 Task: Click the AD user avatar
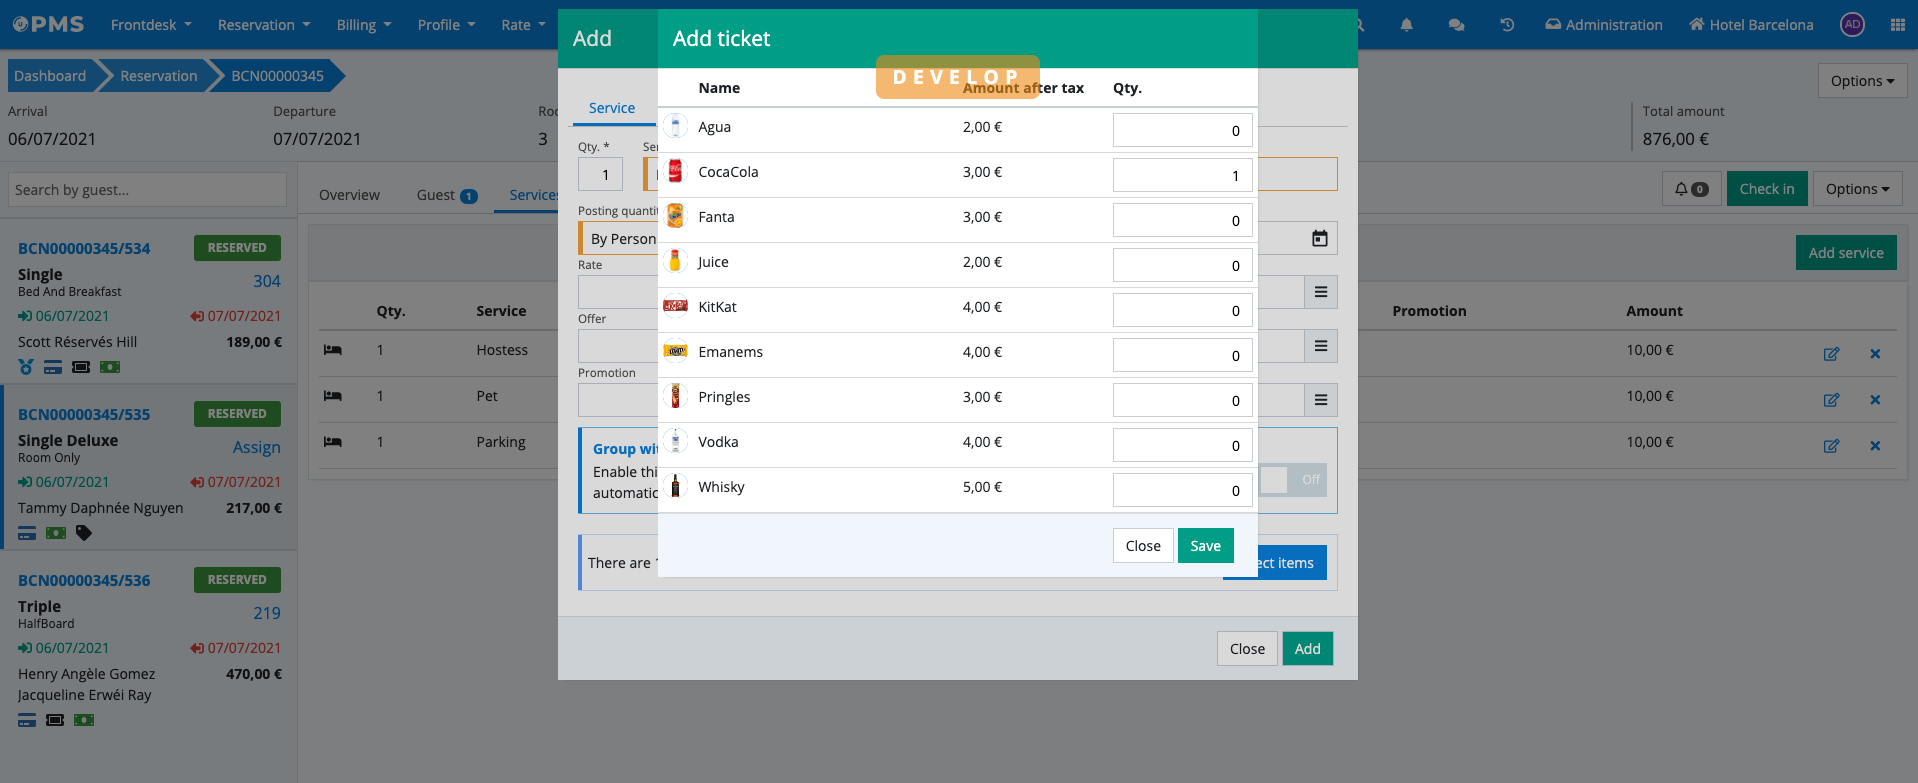[x=1852, y=25]
